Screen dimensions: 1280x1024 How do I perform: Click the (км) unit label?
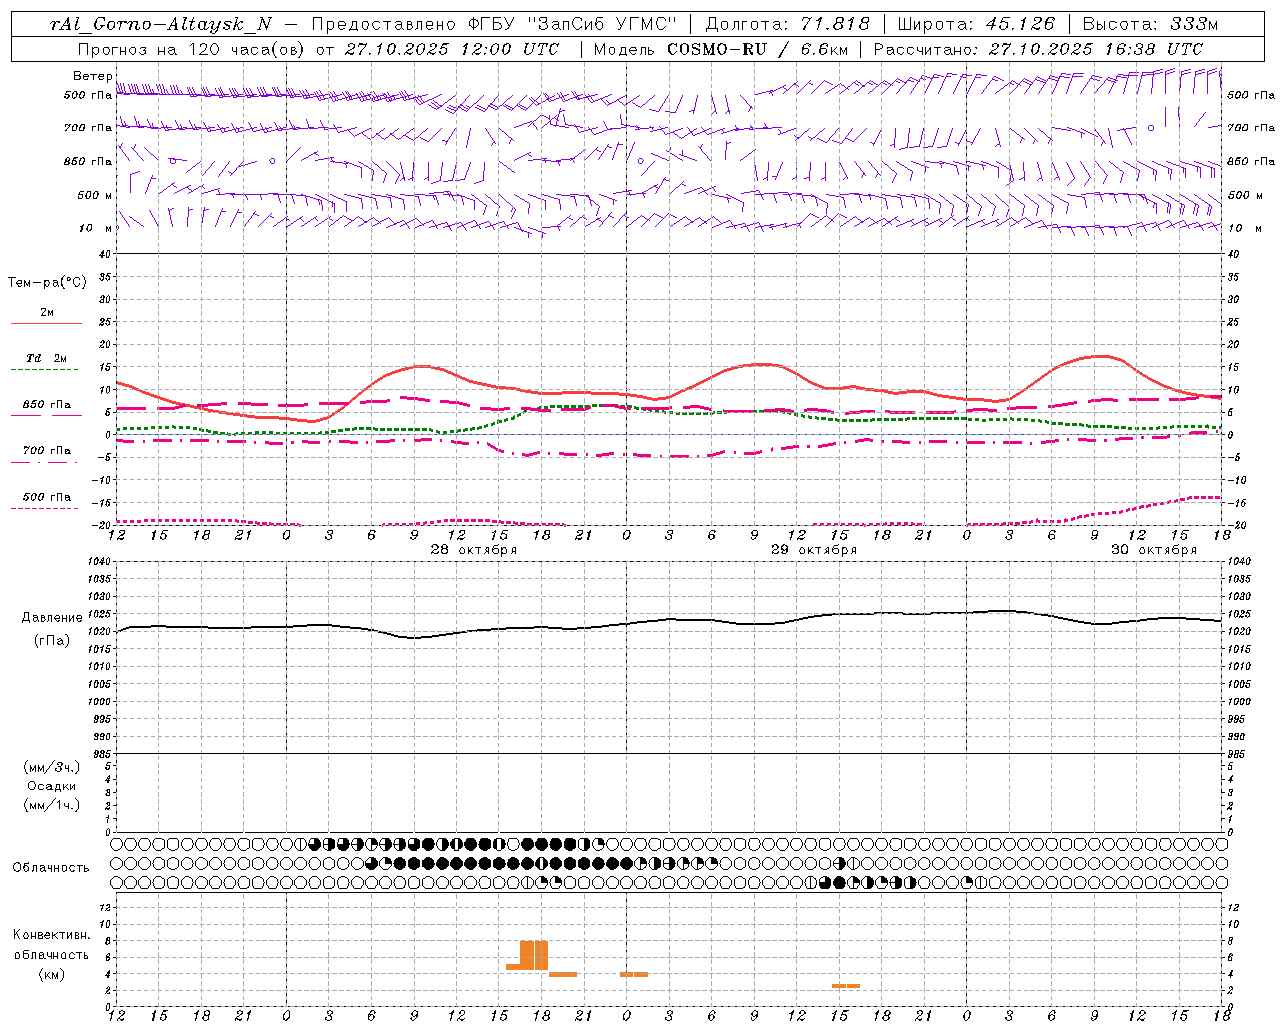51,973
